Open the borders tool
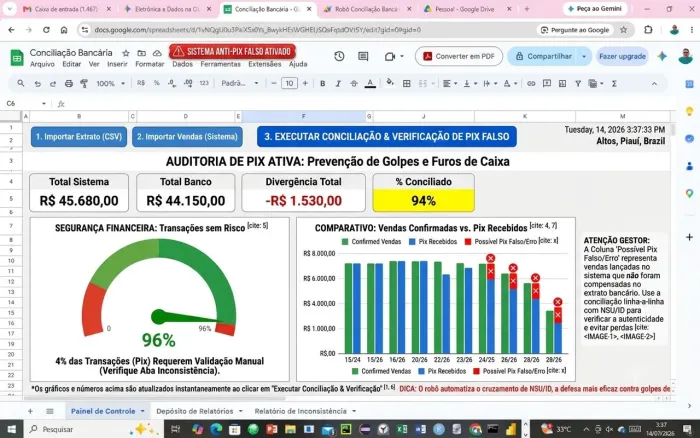 tap(407, 83)
